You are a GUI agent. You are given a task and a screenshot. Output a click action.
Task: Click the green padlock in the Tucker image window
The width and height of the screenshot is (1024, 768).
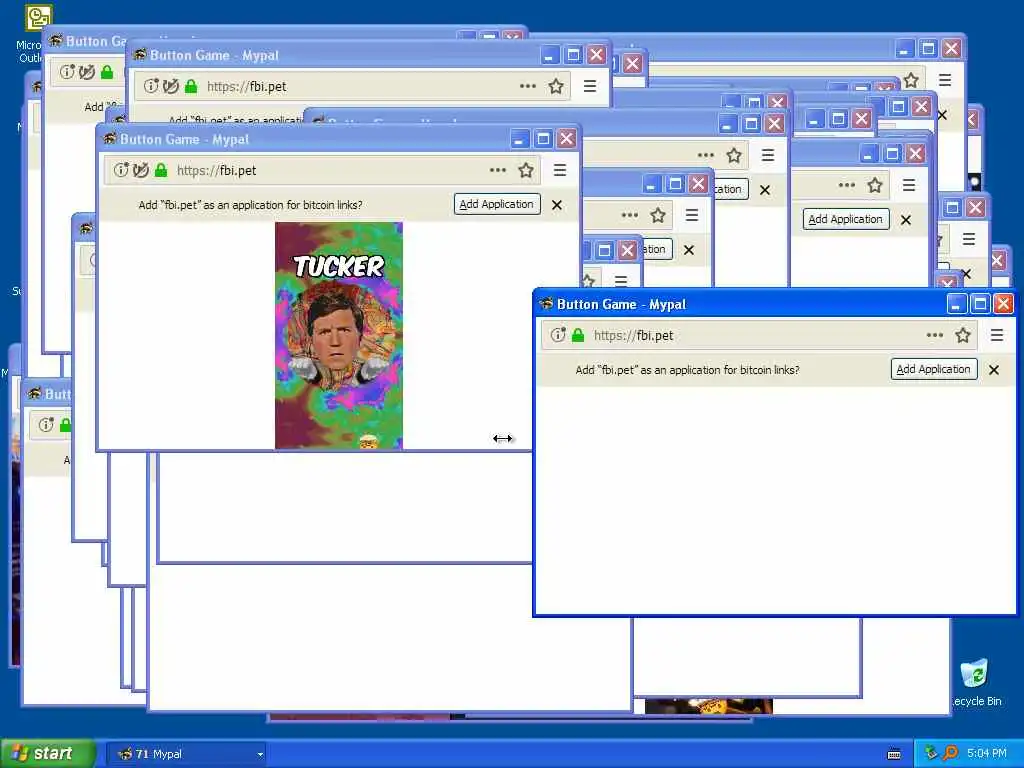click(161, 170)
